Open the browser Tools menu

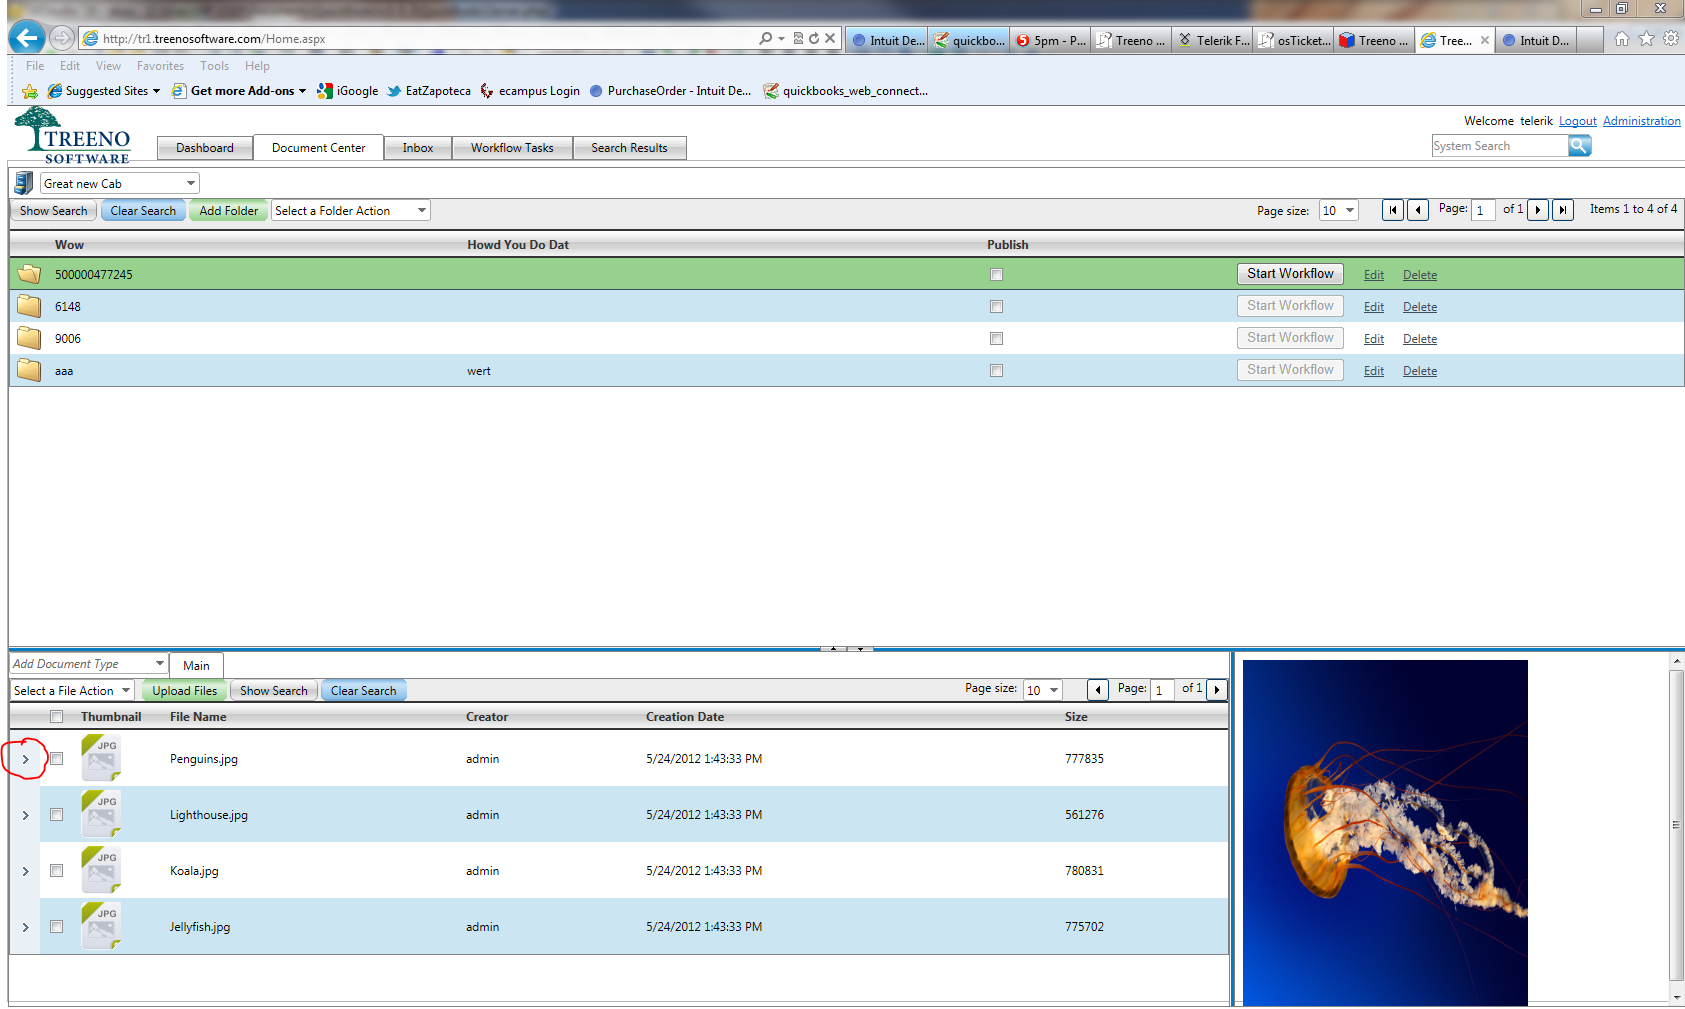coord(214,66)
